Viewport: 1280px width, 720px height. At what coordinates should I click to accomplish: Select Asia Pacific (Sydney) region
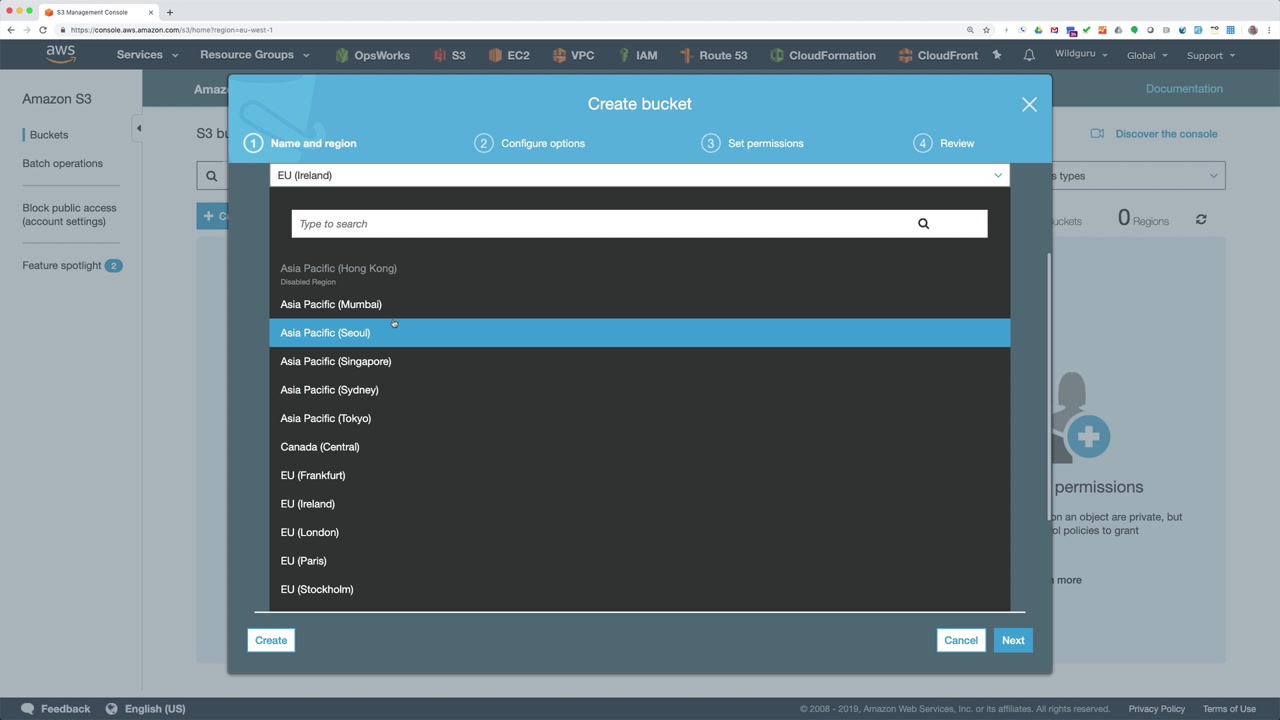[639, 390]
